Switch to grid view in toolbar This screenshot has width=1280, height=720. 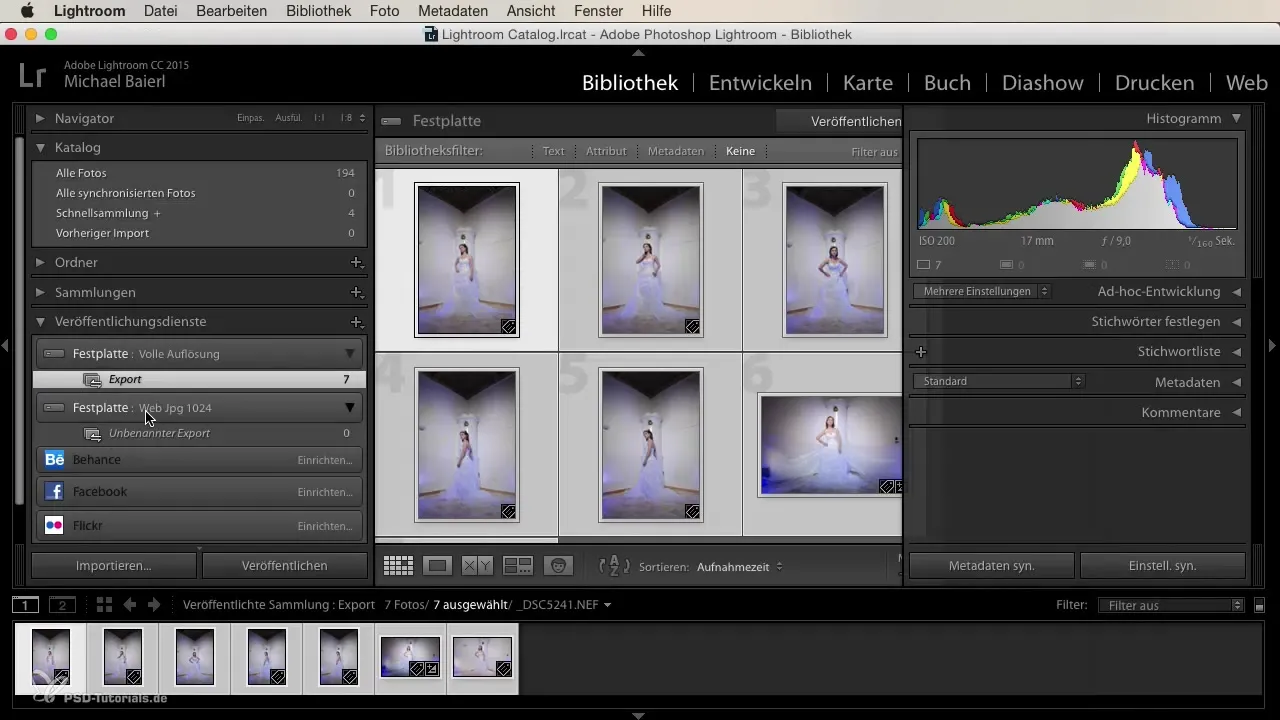click(398, 566)
